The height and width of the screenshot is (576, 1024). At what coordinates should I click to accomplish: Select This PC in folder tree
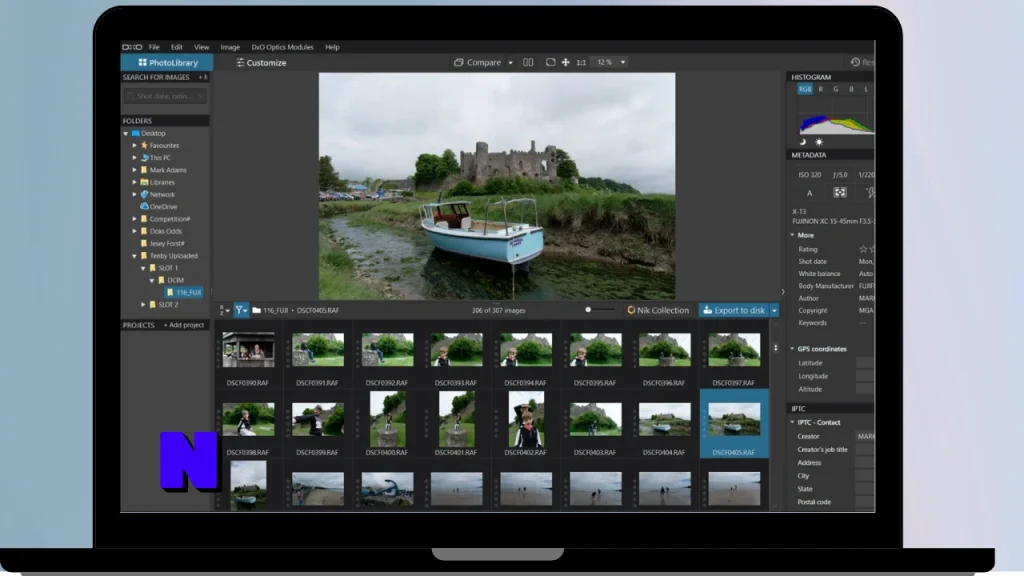[x=156, y=157]
